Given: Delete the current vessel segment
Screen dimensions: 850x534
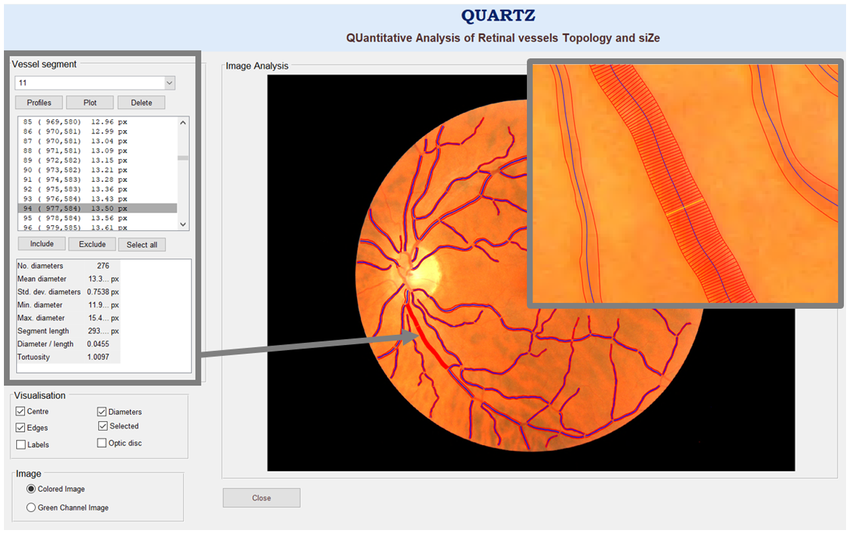Looking at the screenshot, I should coord(141,102).
